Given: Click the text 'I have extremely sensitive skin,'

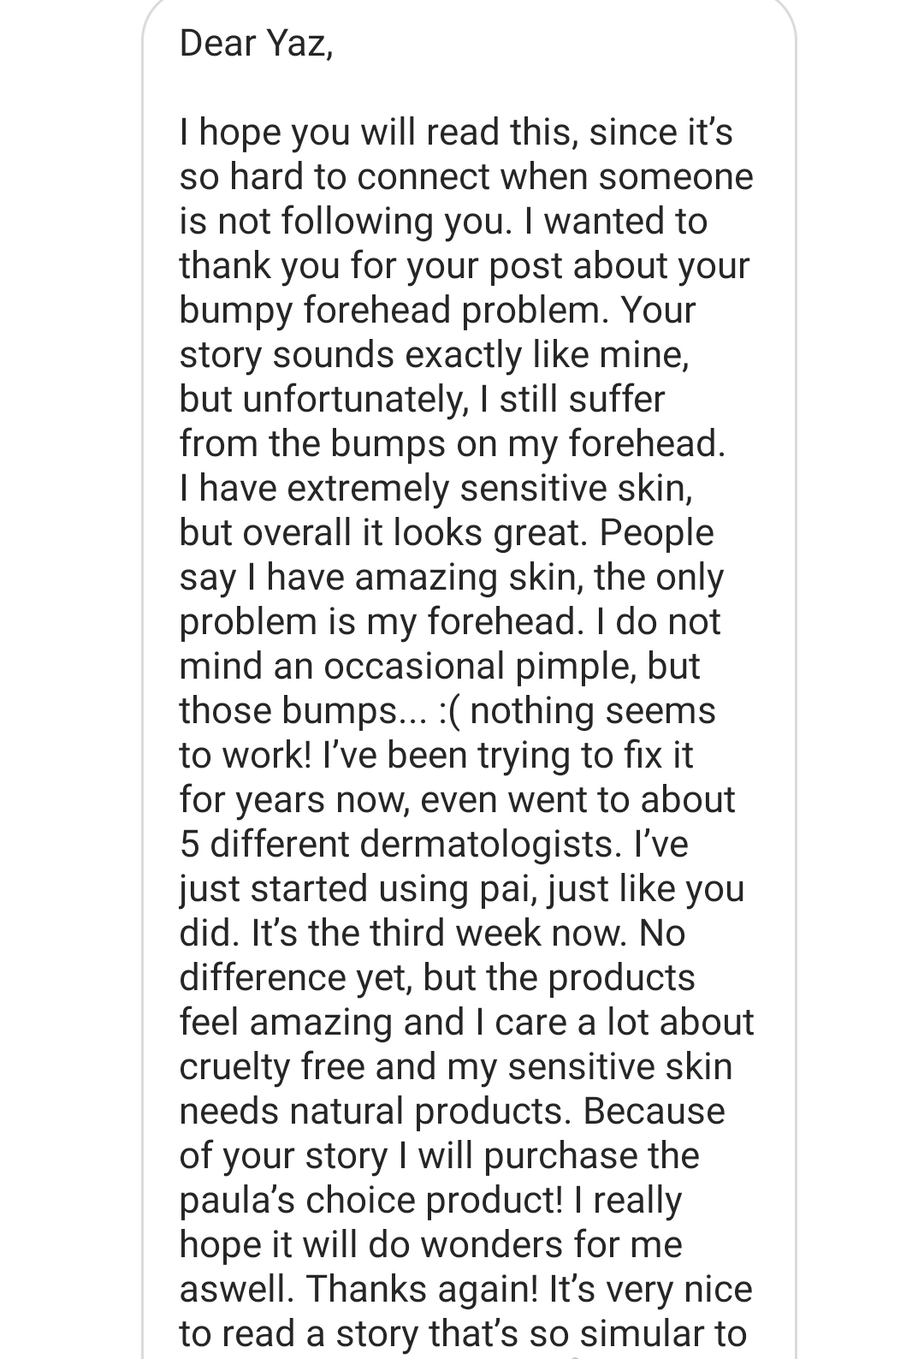Looking at the screenshot, I should [x=436, y=489].
